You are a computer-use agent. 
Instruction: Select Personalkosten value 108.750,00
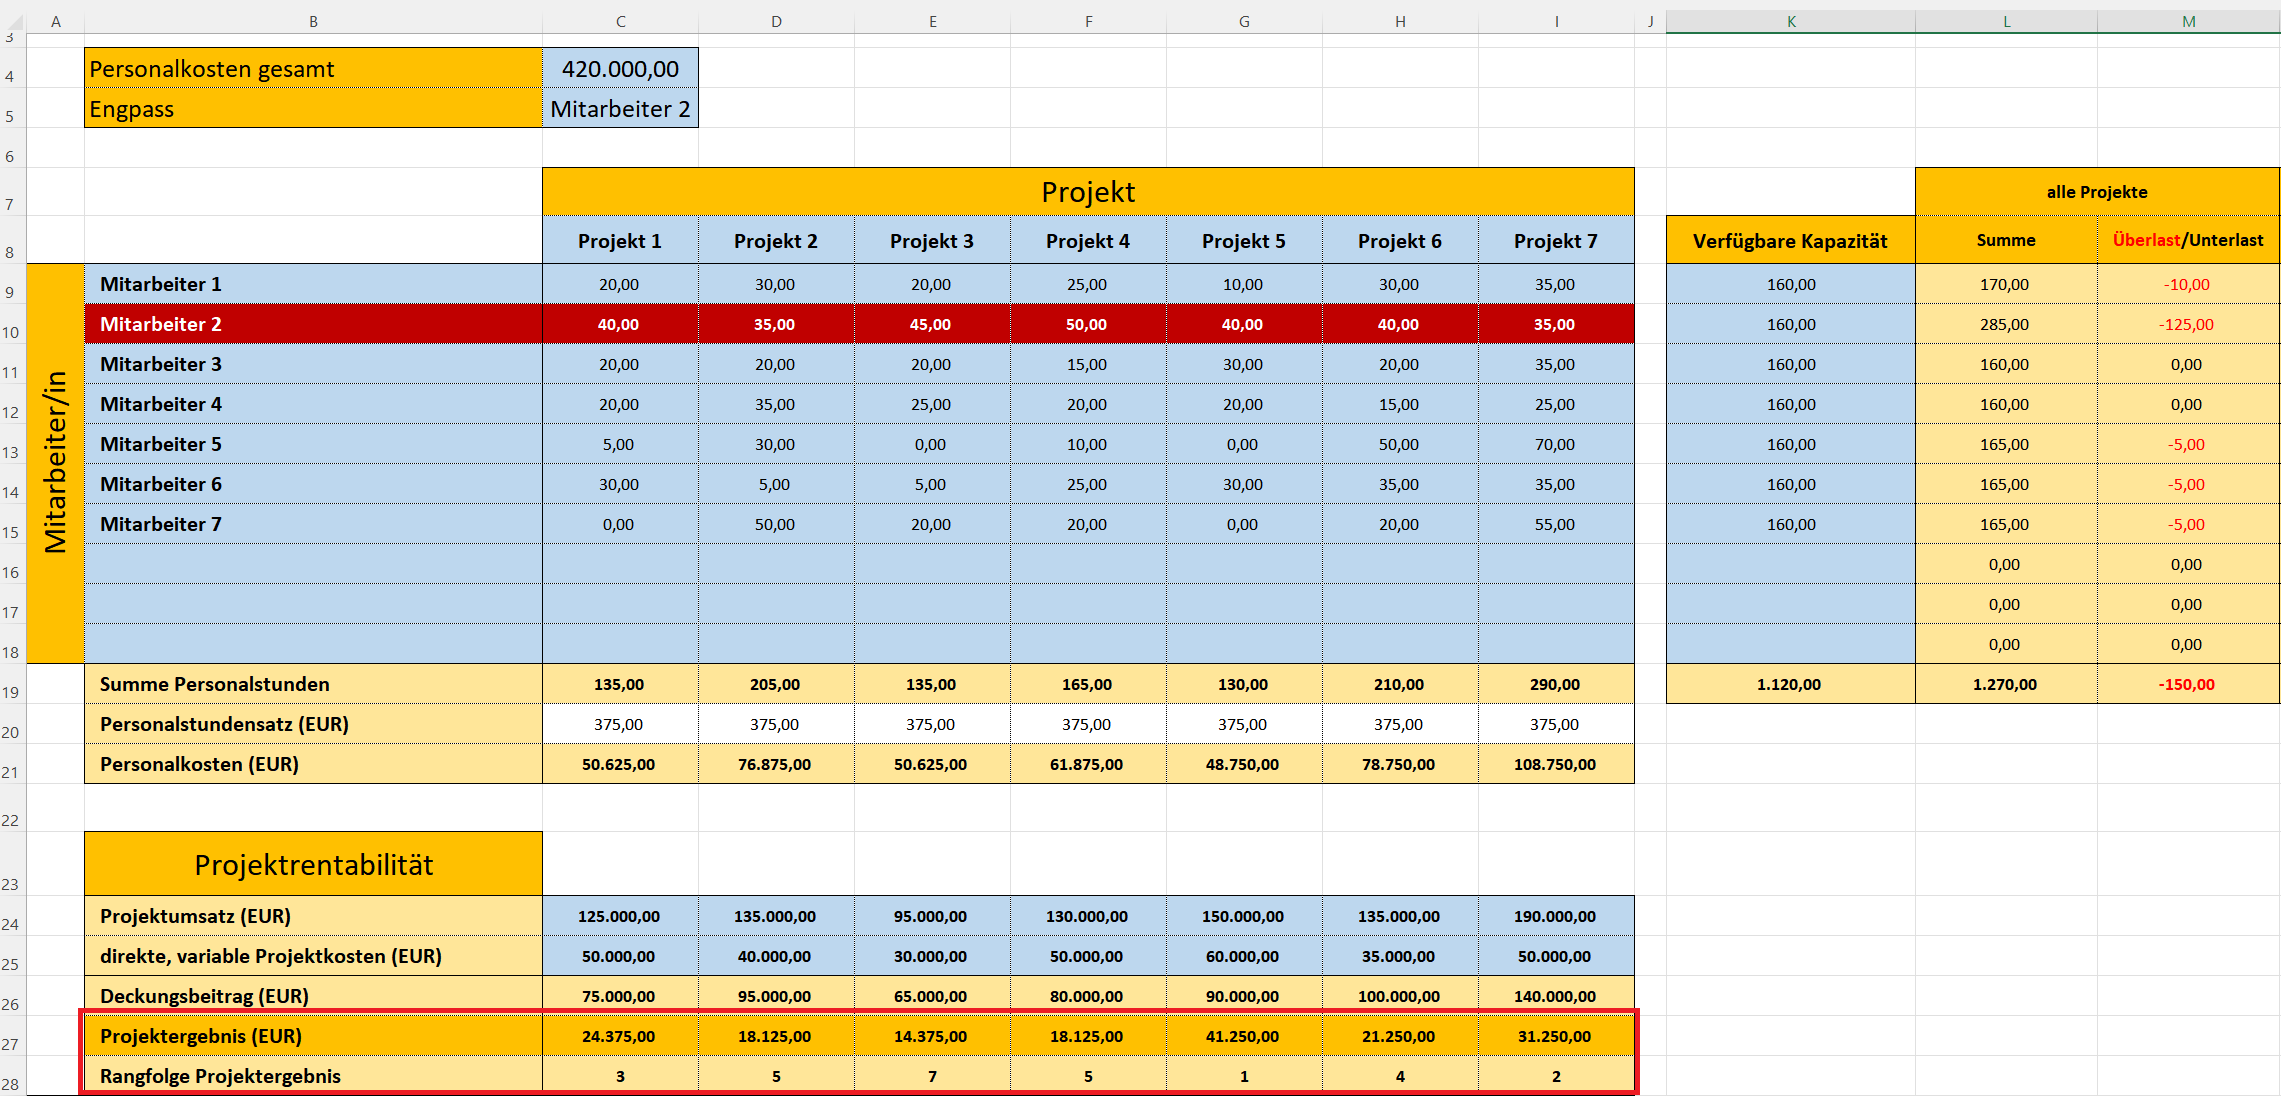coord(1555,764)
